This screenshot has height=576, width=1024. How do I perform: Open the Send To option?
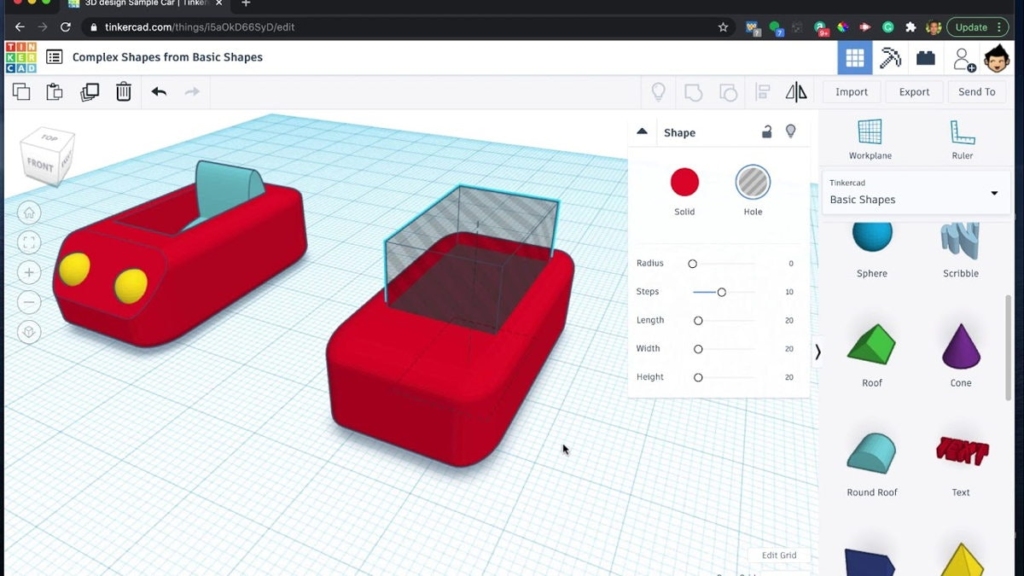click(976, 92)
